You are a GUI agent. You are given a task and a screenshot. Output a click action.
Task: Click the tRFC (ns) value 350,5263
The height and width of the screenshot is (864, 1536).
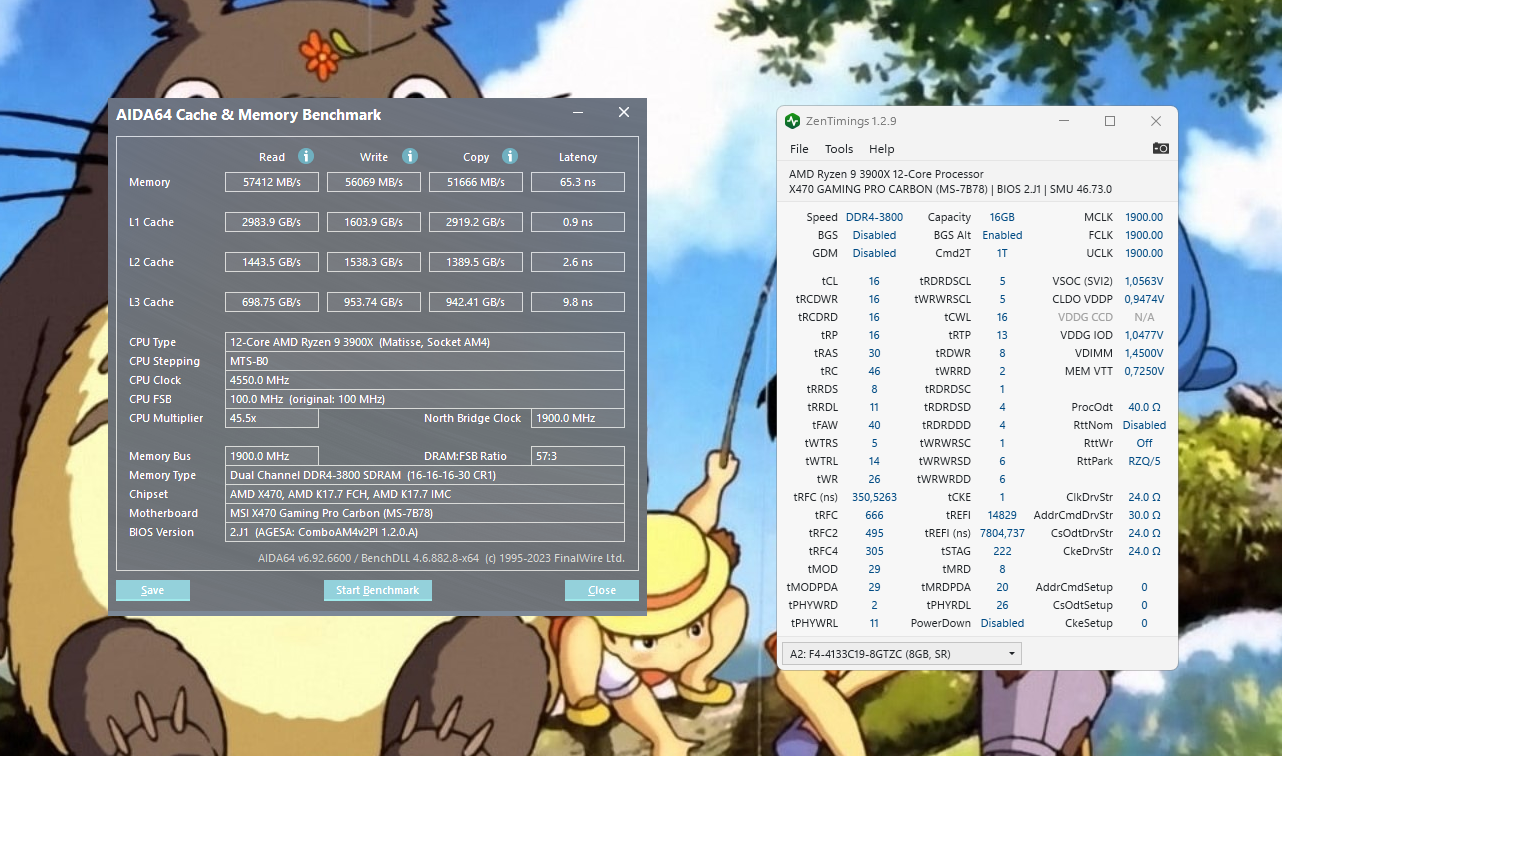874,497
